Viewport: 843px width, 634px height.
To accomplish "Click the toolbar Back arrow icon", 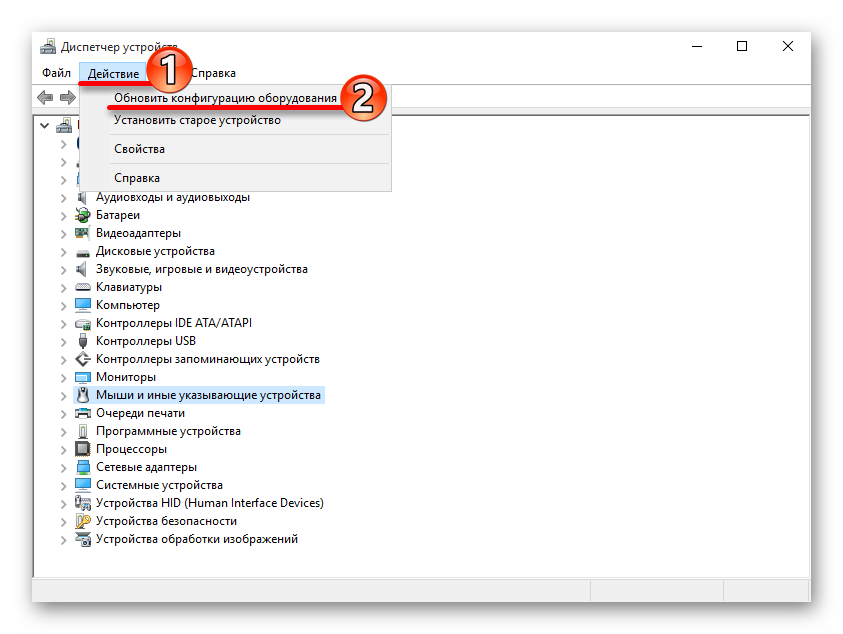I will click(x=45, y=97).
